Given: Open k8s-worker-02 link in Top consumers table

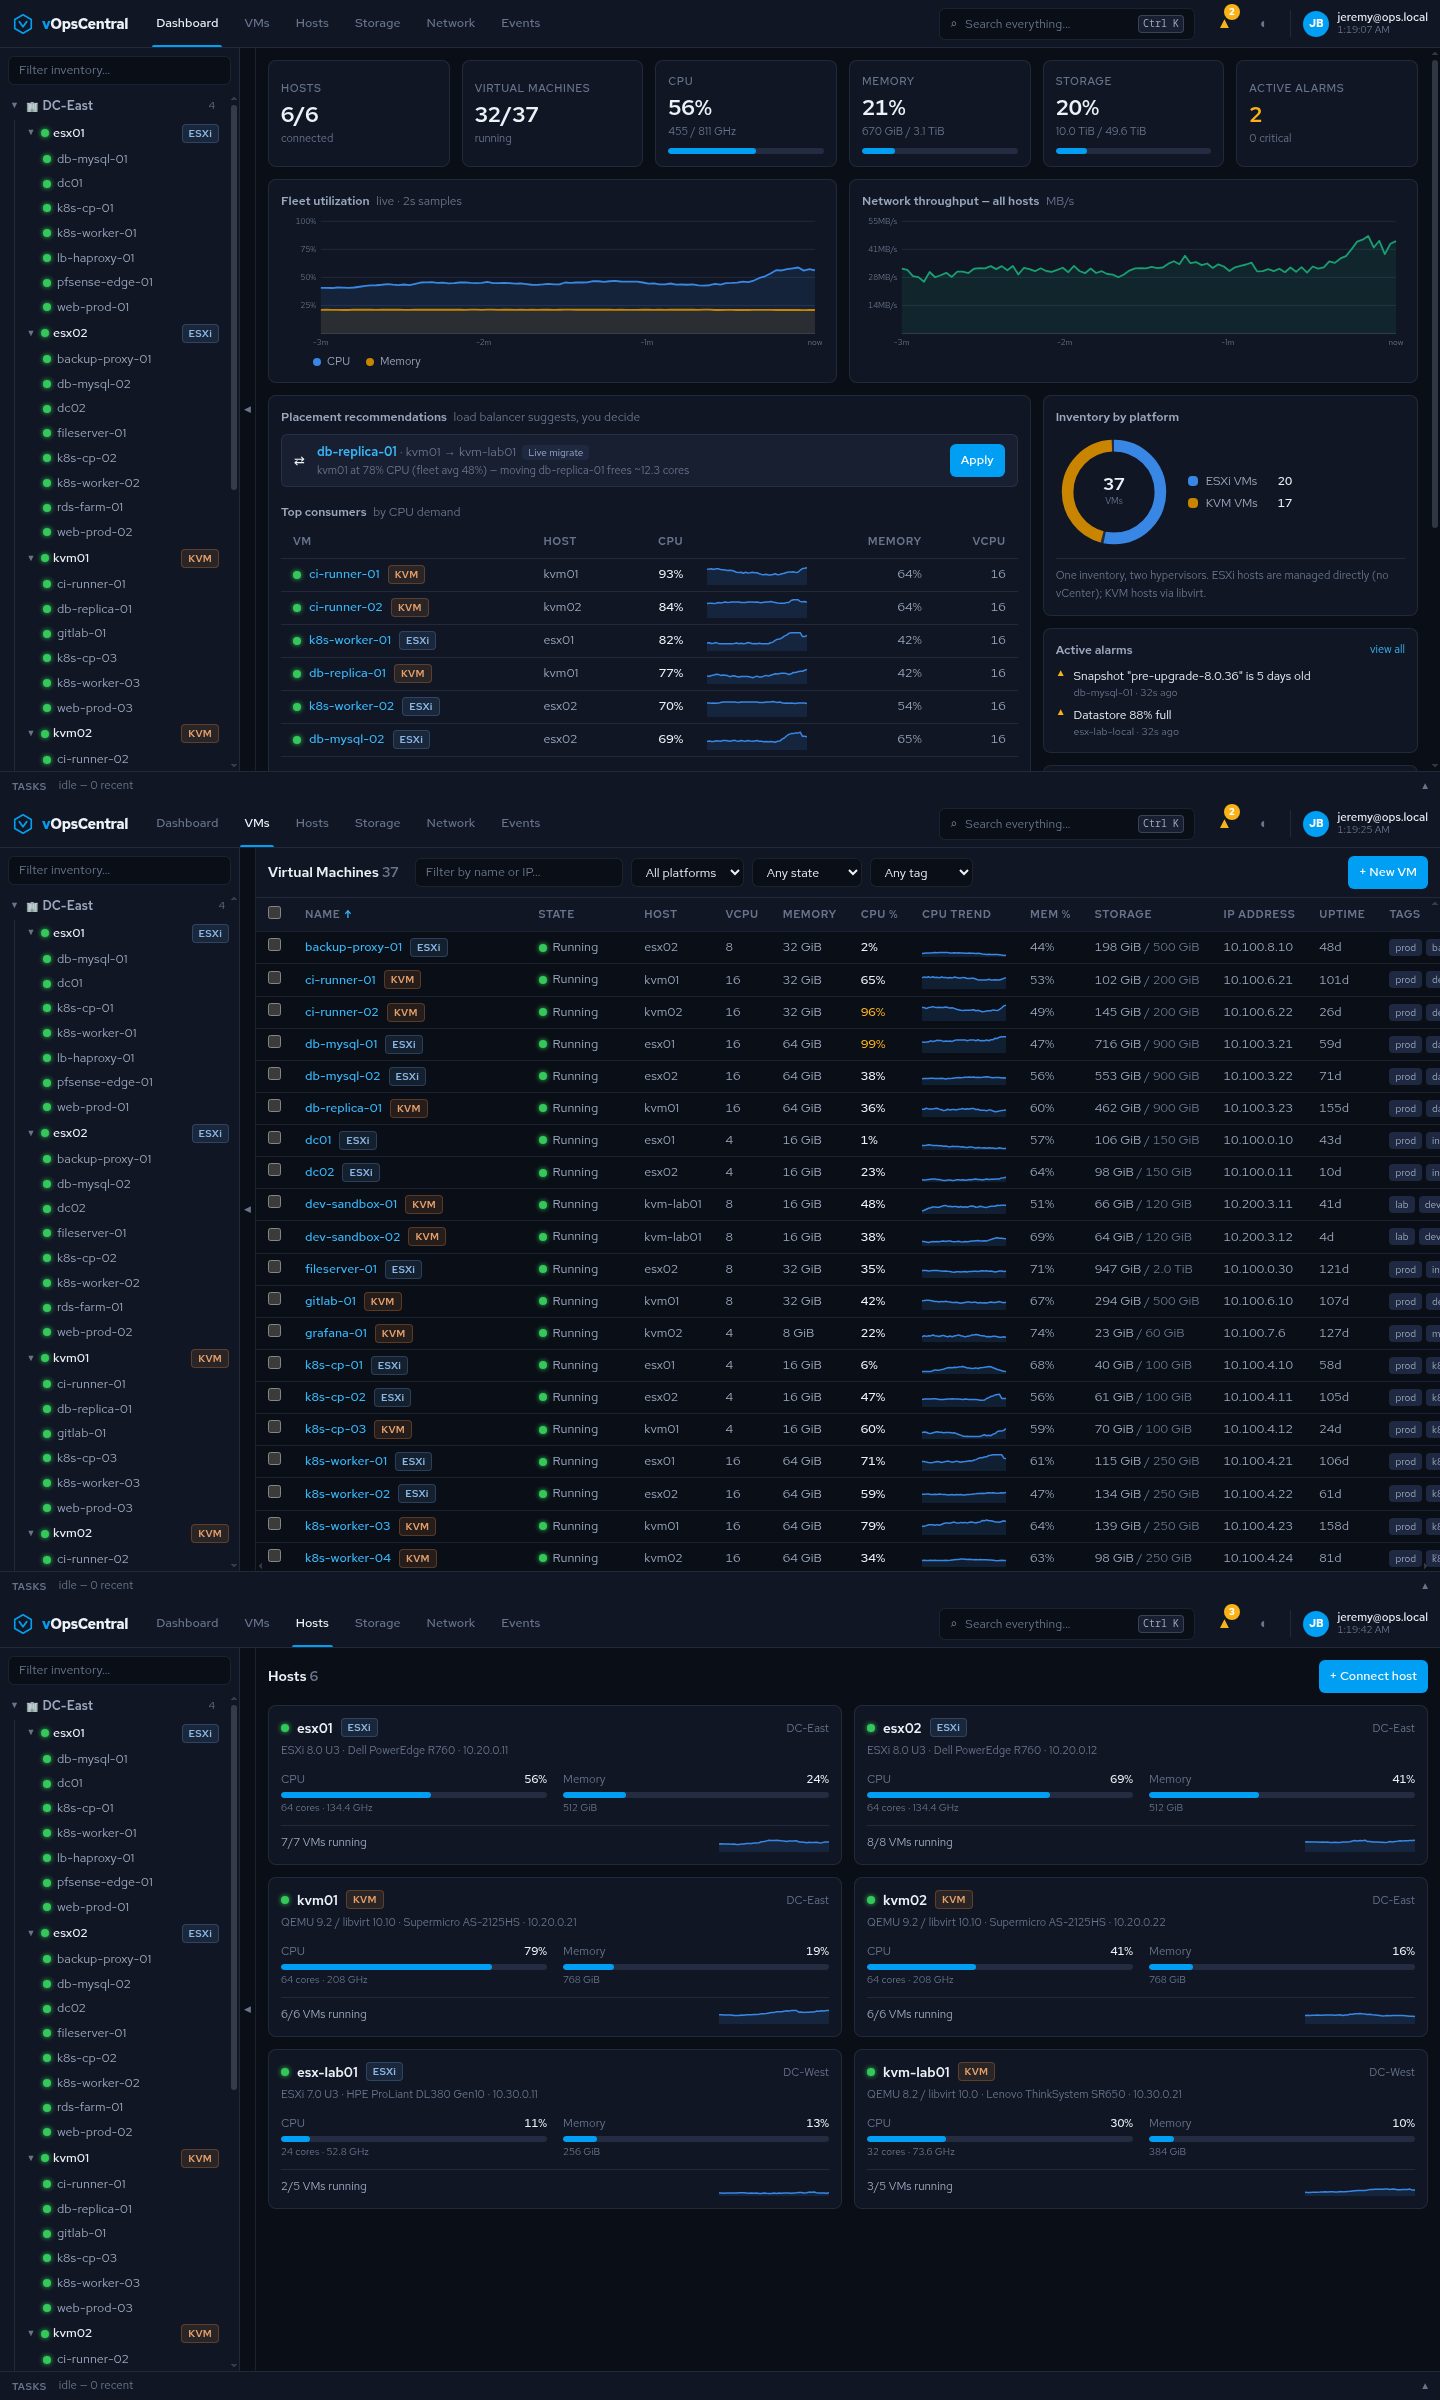Looking at the screenshot, I should coord(351,707).
